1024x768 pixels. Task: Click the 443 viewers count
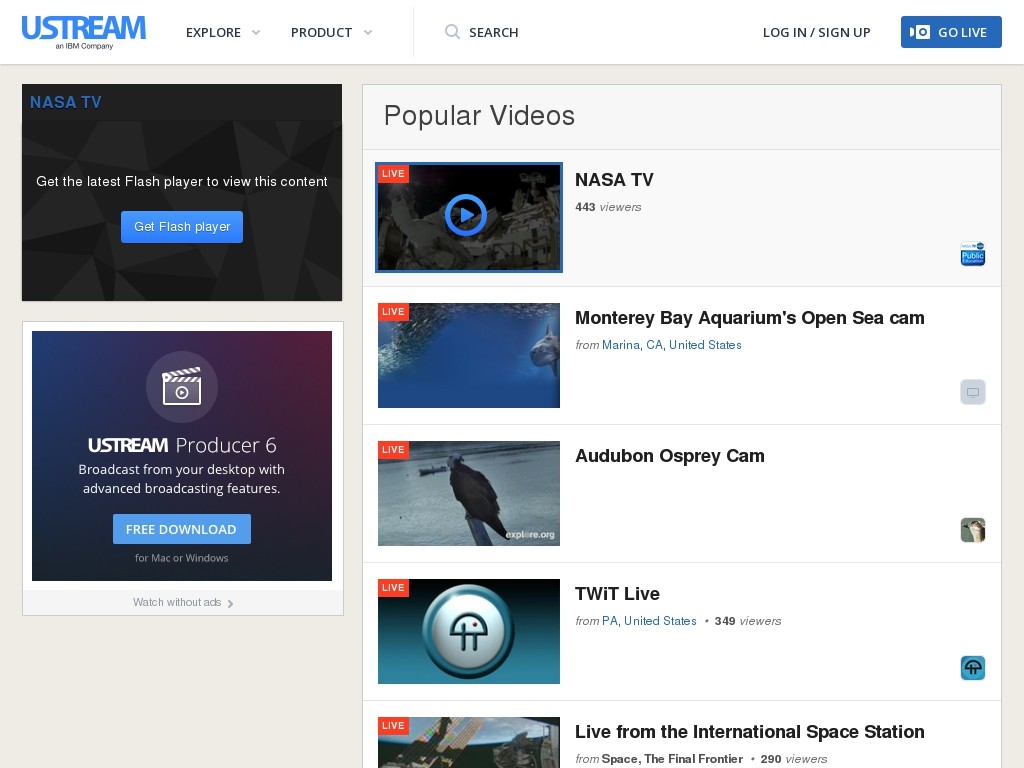click(608, 207)
